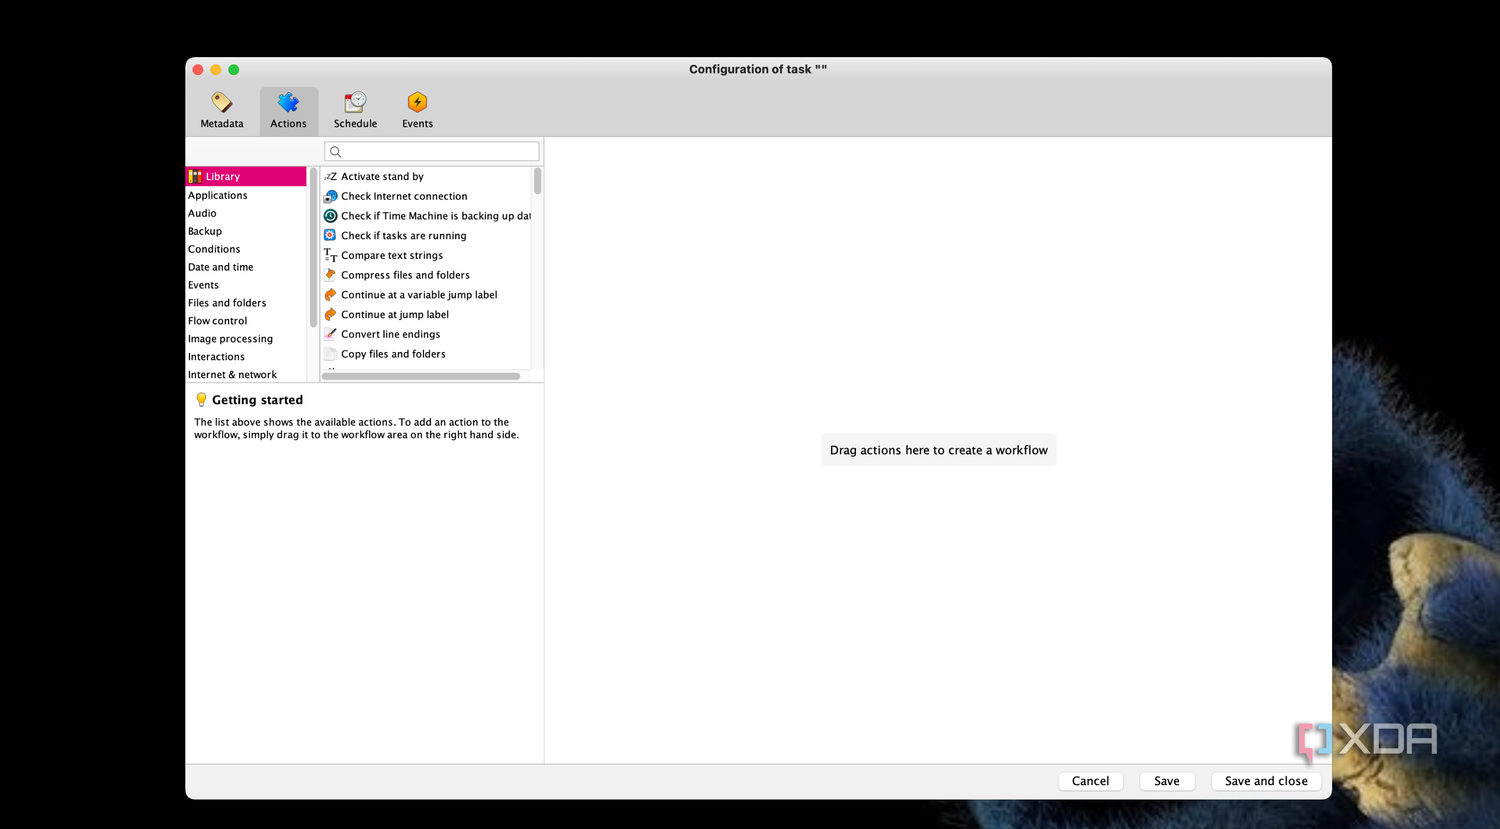This screenshot has height=829, width=1500.
Task: Click the category list vertical scrollbar
Action: [x=313, y=247]
